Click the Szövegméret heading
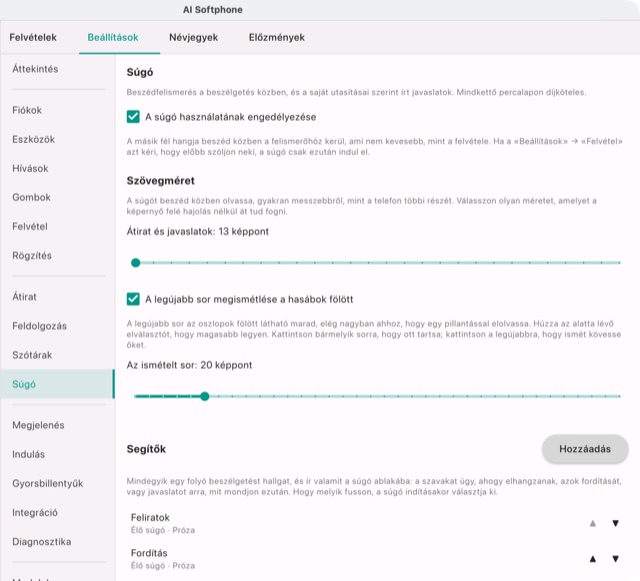640x581 pixels. pyautogui.click(x=160, y=181)
